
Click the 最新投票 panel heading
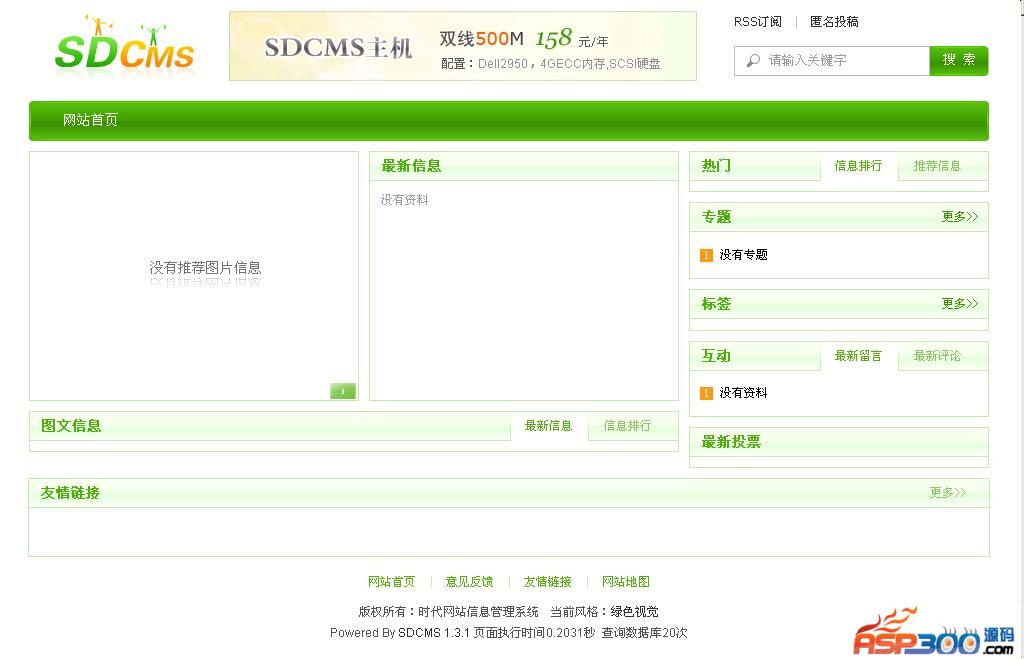point(731,442)
